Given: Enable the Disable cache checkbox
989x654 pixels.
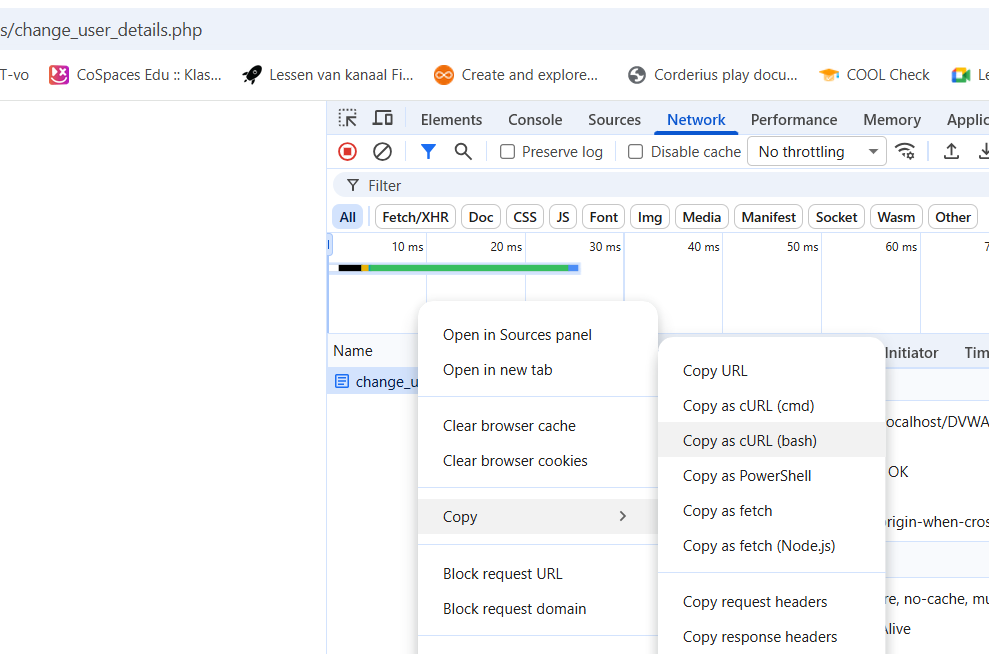Looking at the screenshot, I should [636, 152].
